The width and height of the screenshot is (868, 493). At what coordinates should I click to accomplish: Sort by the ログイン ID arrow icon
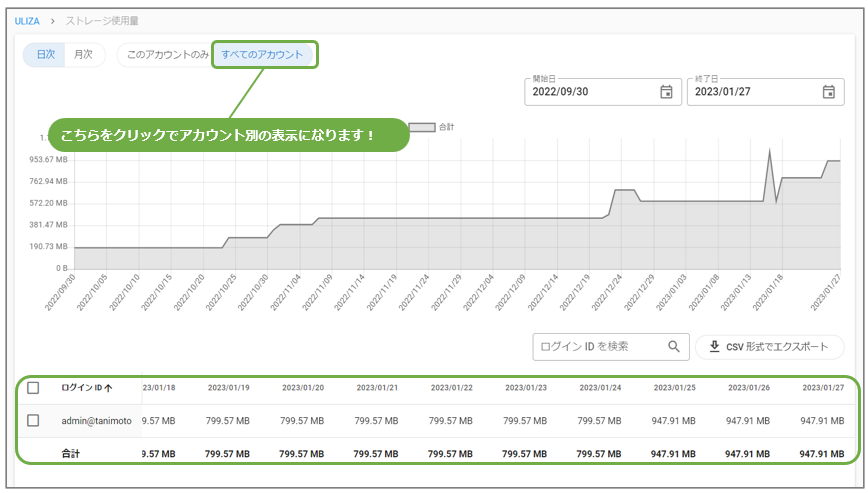[x=109, y=388]
